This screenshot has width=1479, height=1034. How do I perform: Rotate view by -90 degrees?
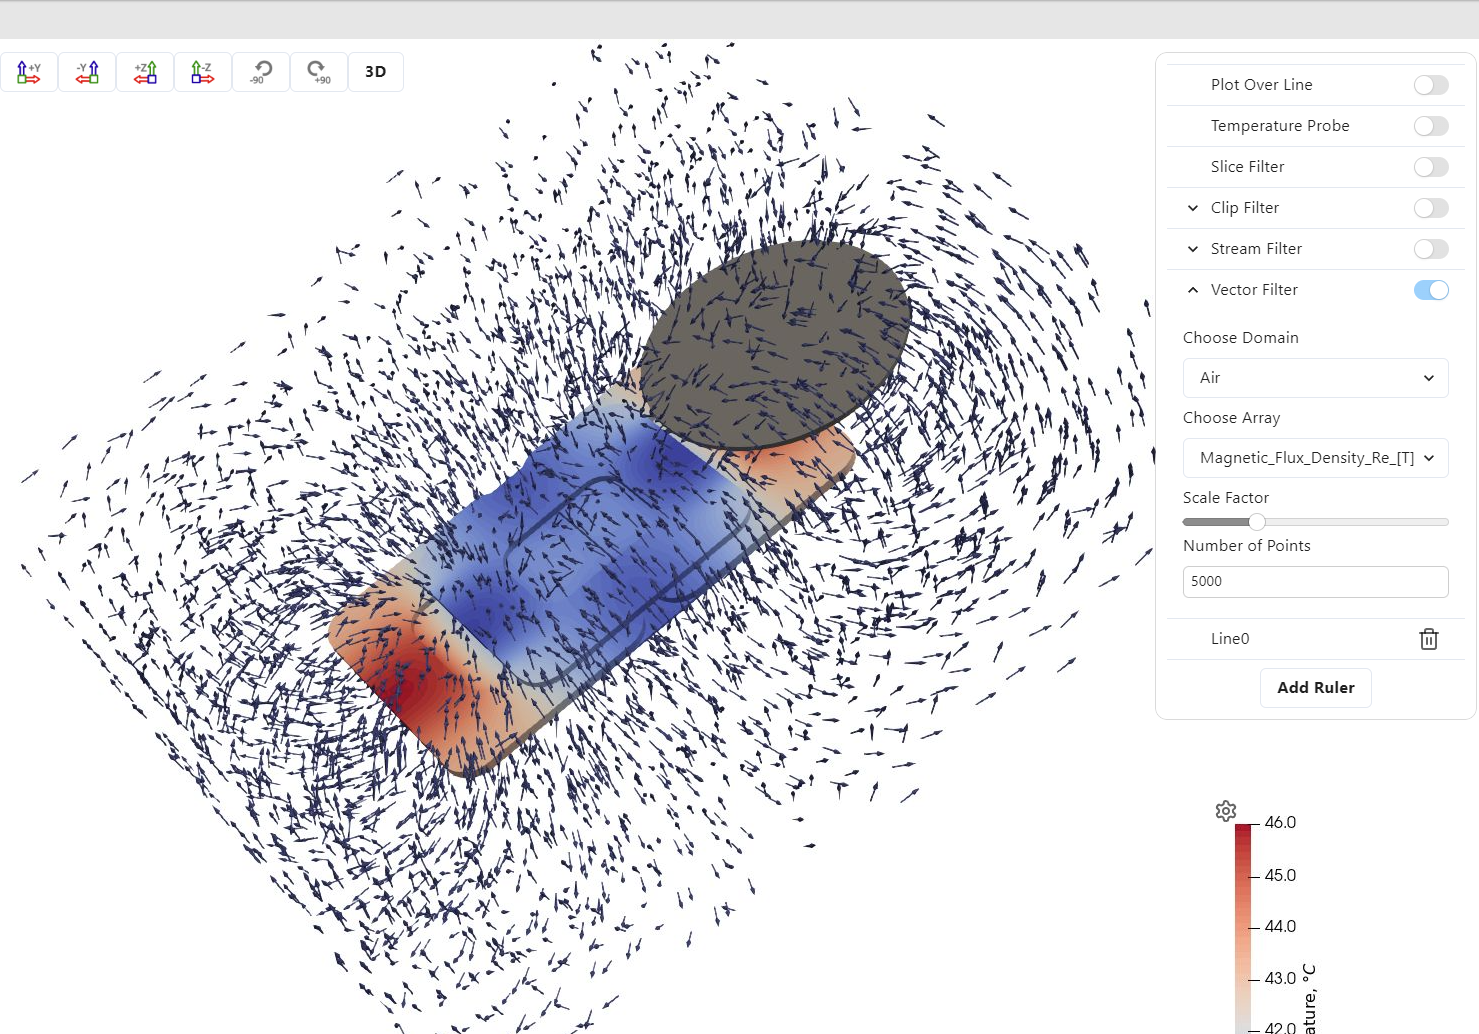pyautogui.click(x=261, y=72)
